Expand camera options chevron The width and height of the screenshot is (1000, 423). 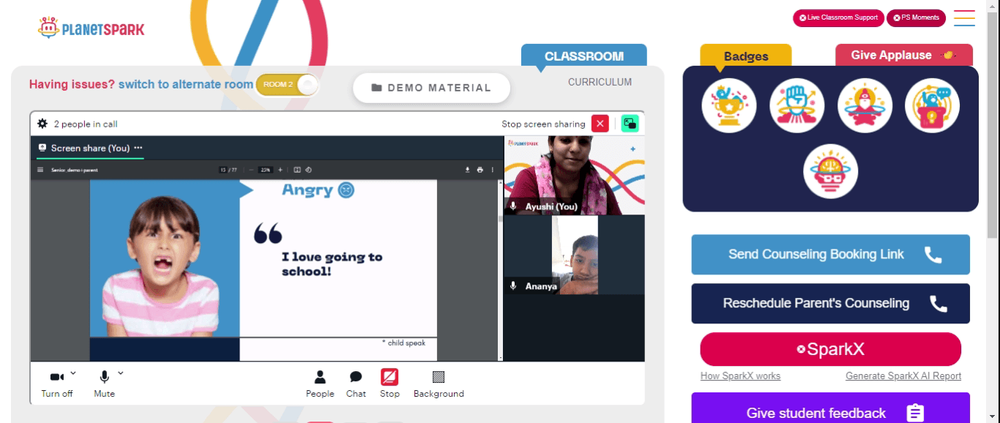73,373
